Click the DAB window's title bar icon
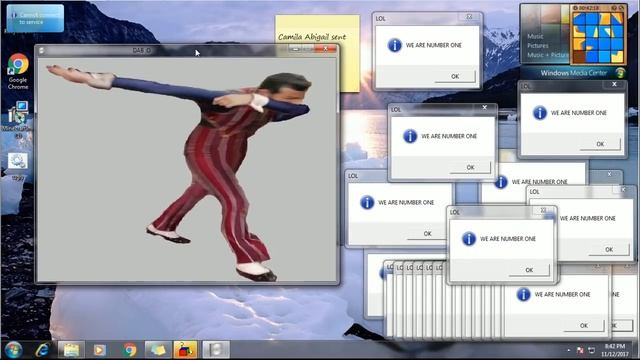This screenshot has width=640, height=360. 41,50
